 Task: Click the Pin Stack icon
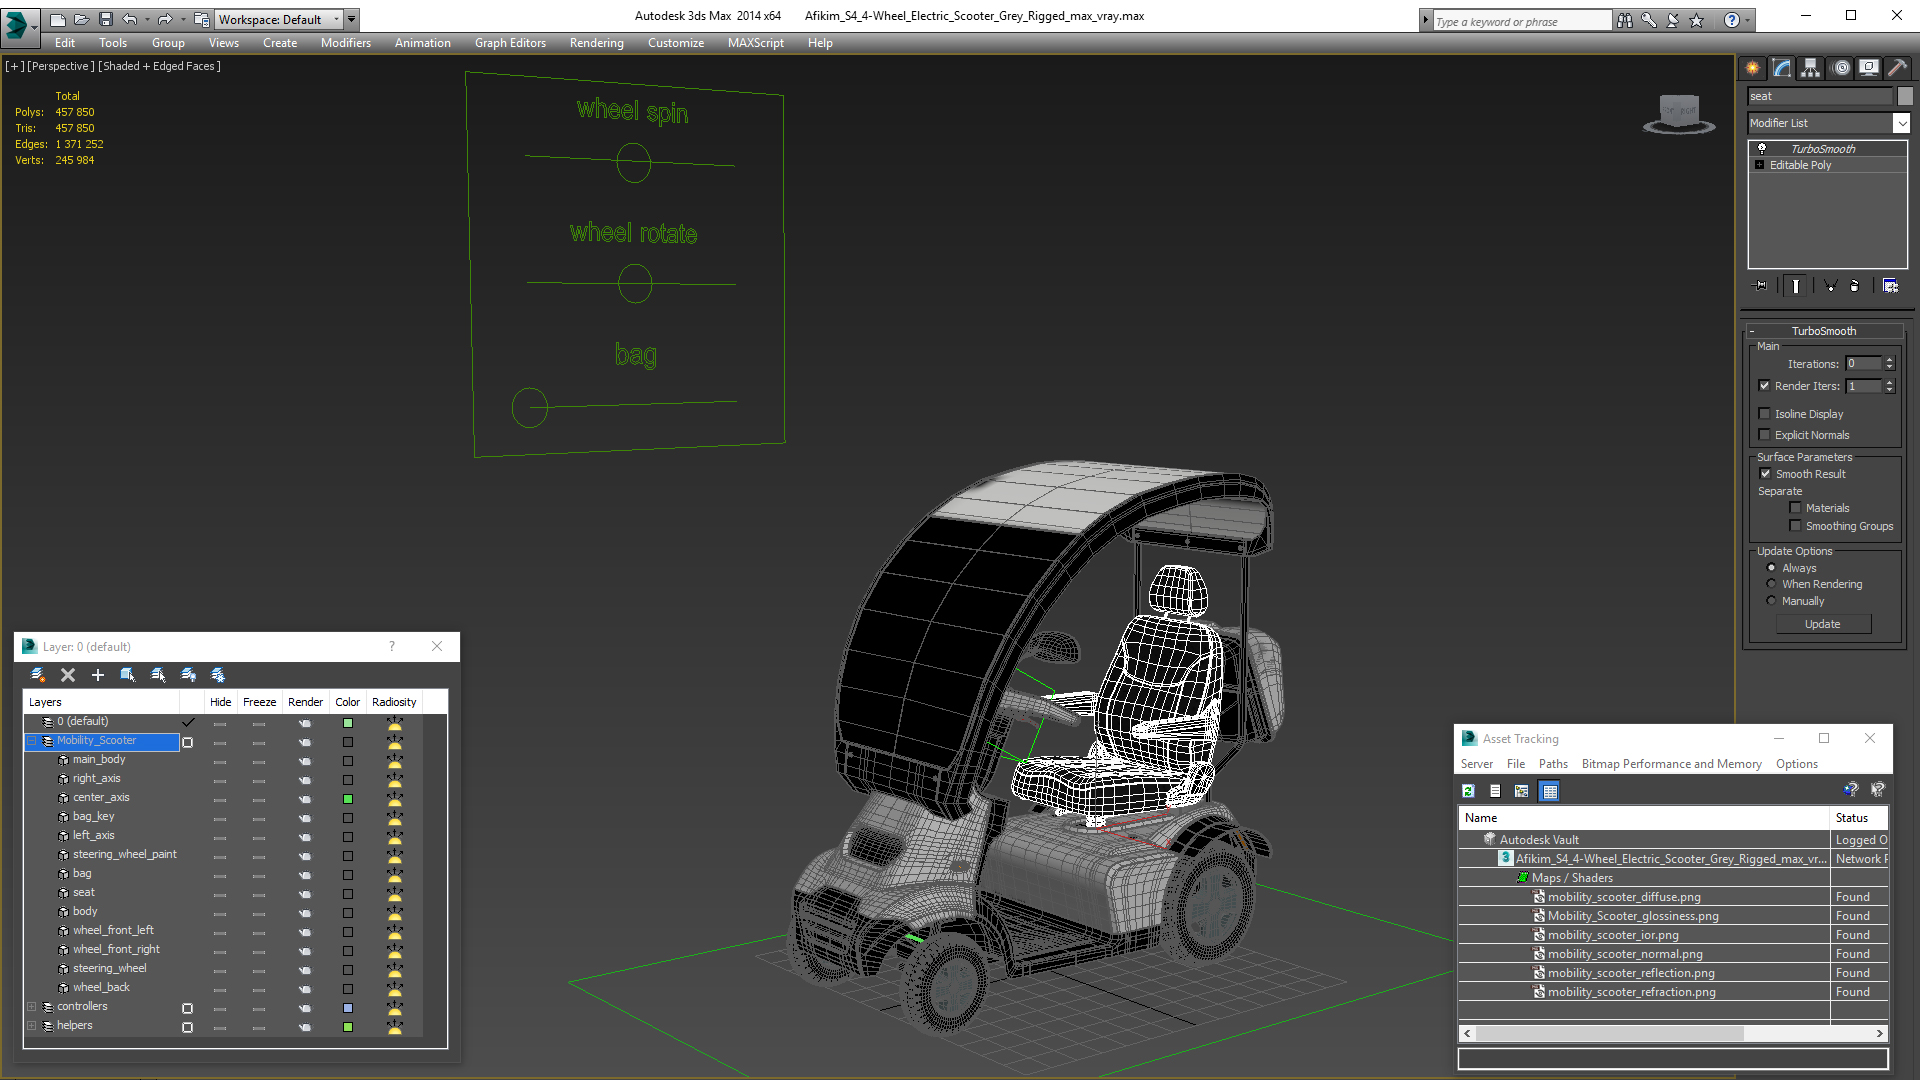tap(1761, 286)
